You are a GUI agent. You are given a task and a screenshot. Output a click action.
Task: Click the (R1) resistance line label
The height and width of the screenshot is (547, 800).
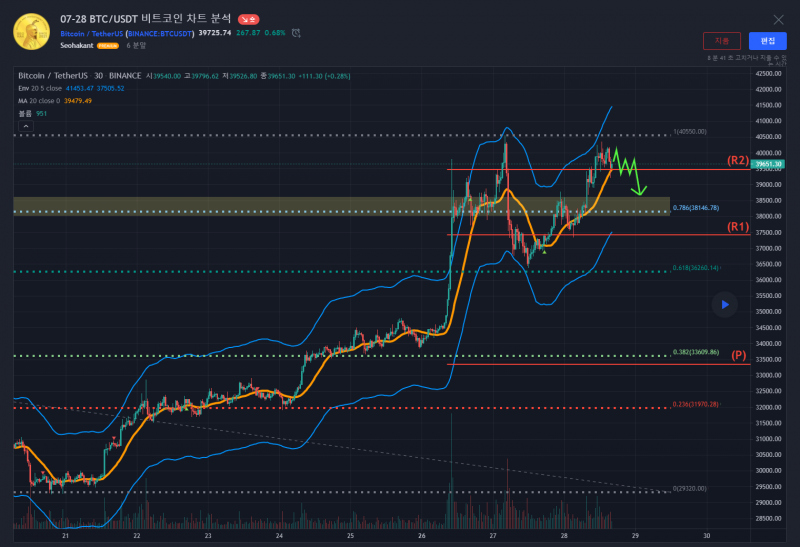pos(738,227)
